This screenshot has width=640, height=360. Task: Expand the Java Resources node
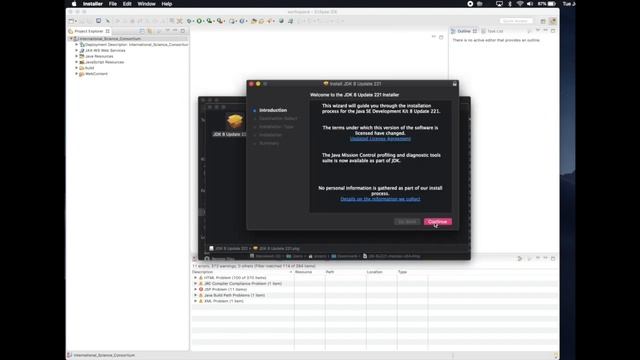click(76, 56)
